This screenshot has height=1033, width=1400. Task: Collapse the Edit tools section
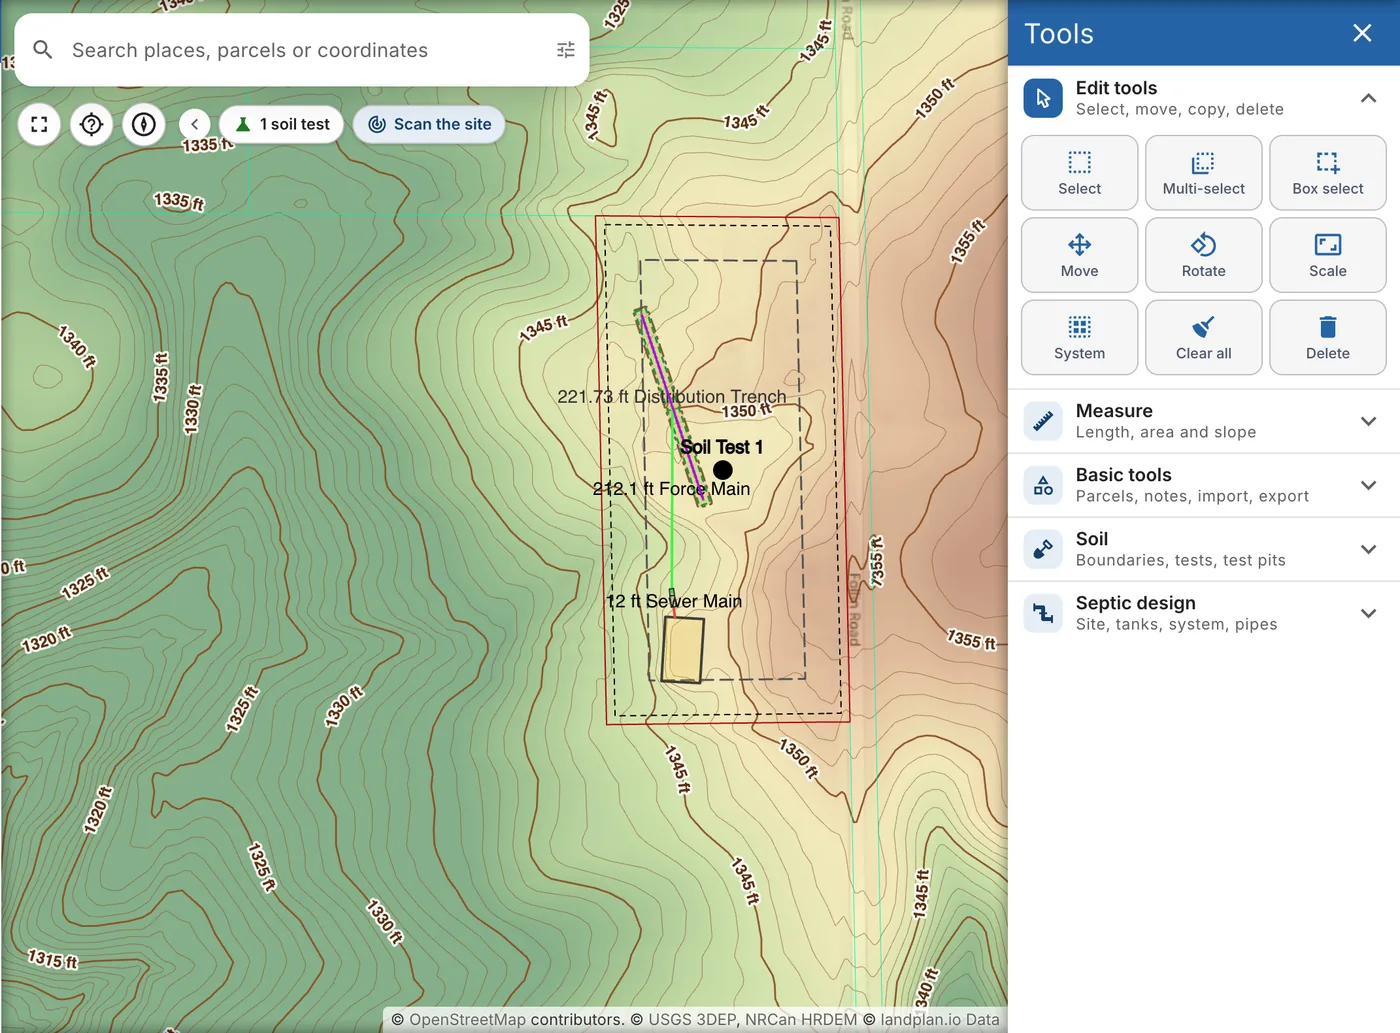pos(1368,98)
